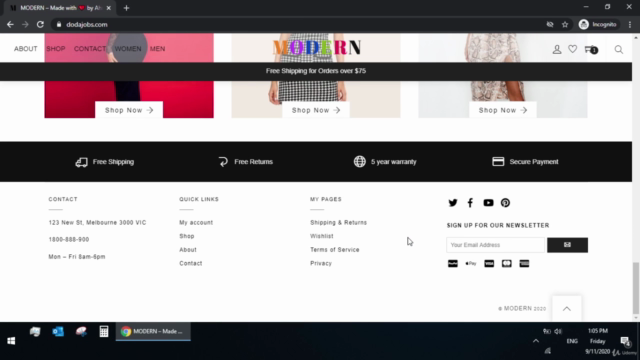Viewport: 640px width, 360px height.
Task: Open the wishlist heart icon
Action: pyautogui.click(x=573, y=49)
